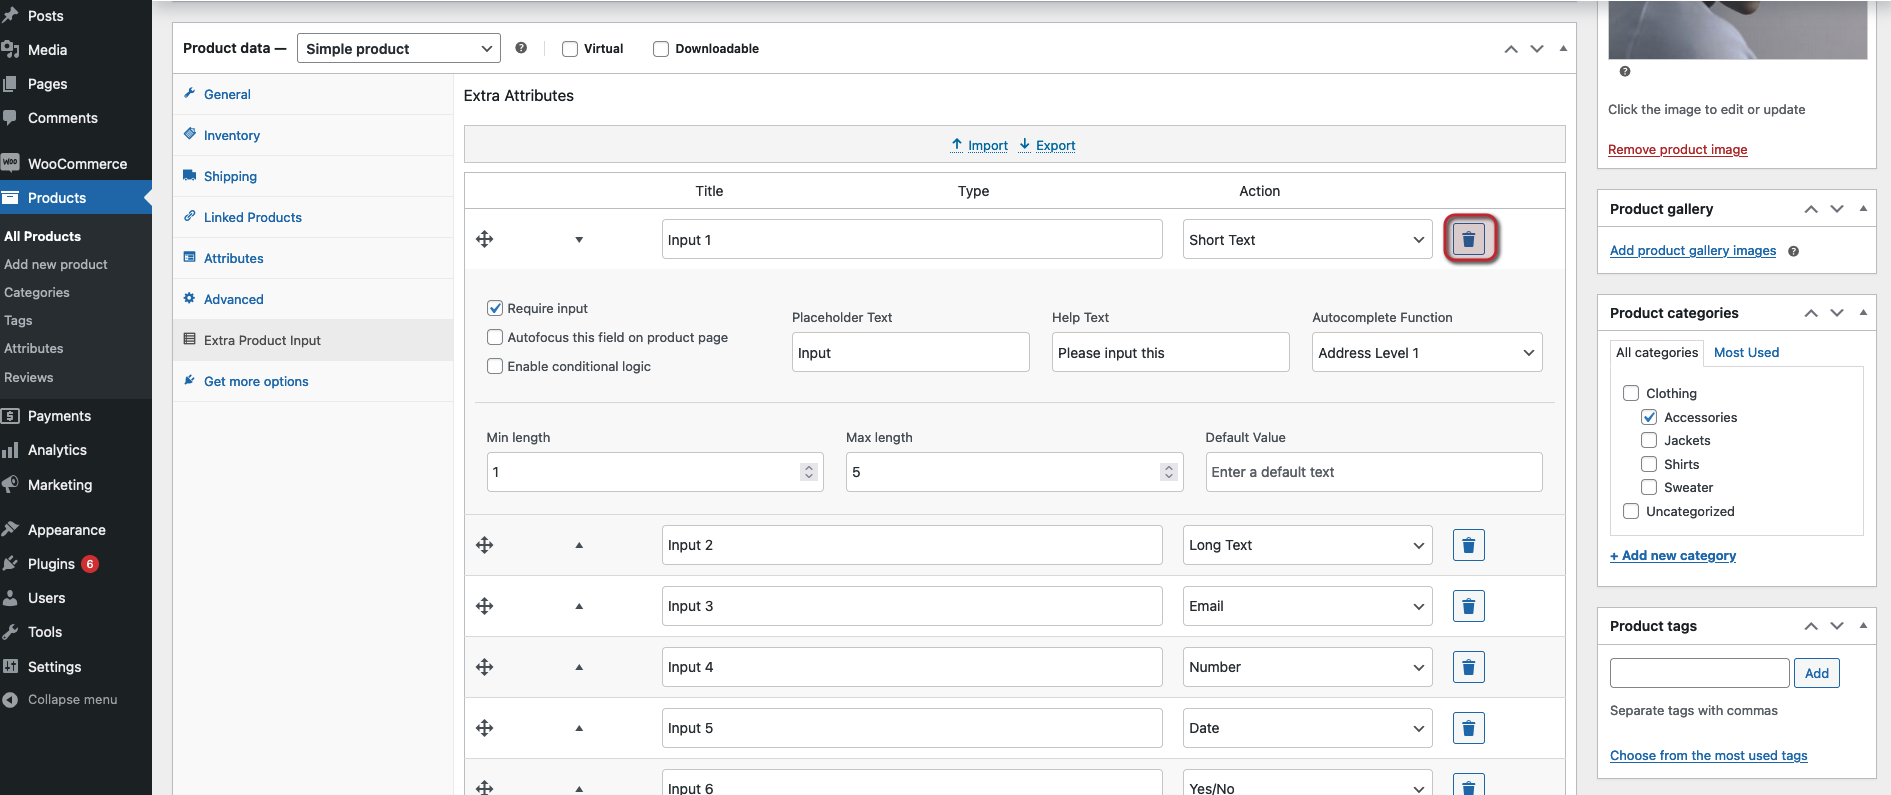Open the Autocomplete Function dropdown

[x=1426, y=353]
